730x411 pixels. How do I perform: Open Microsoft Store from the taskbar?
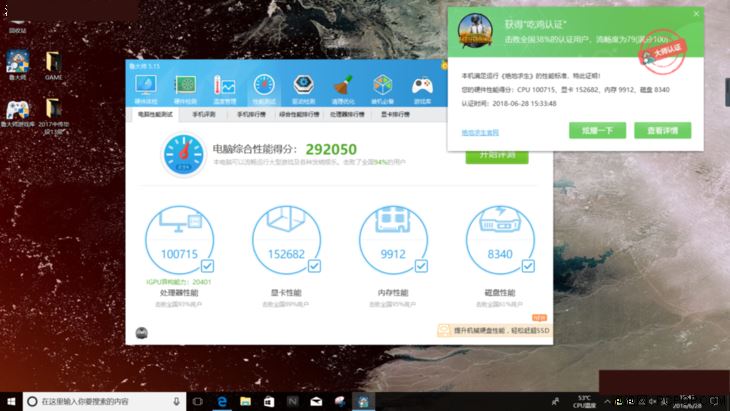click(269, 401)
